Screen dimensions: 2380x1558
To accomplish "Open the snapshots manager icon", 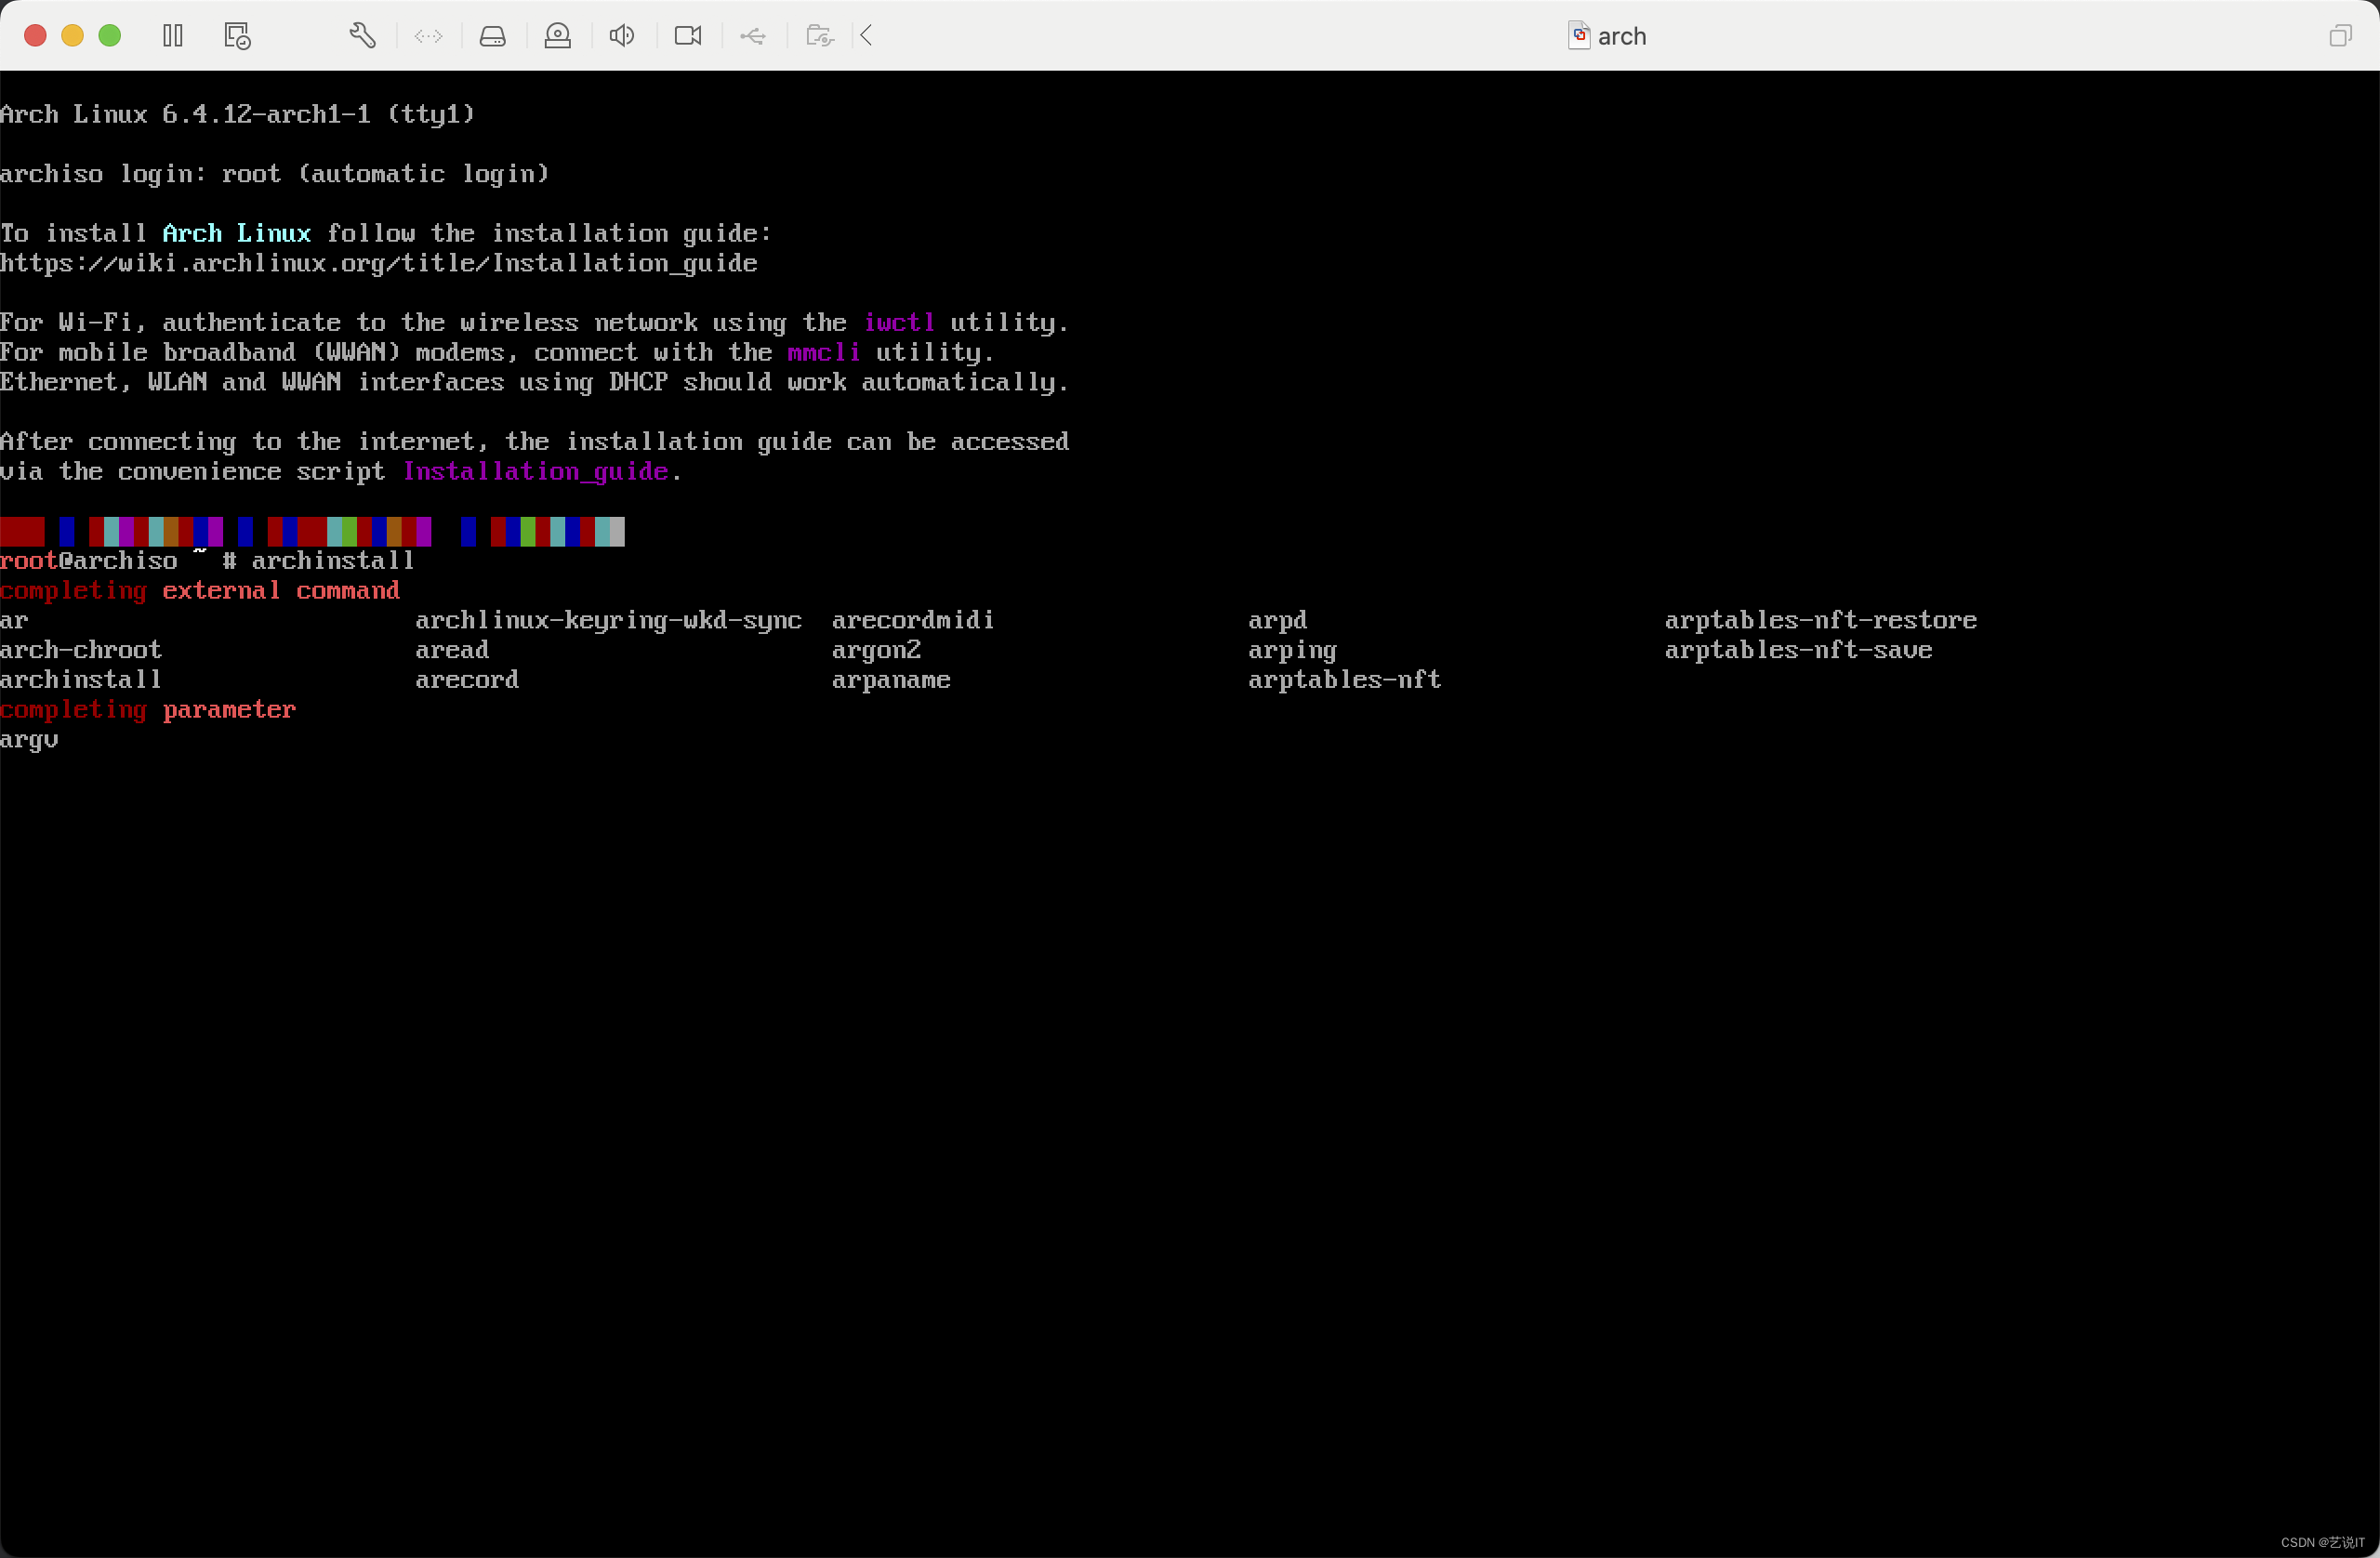I will 237,36.
